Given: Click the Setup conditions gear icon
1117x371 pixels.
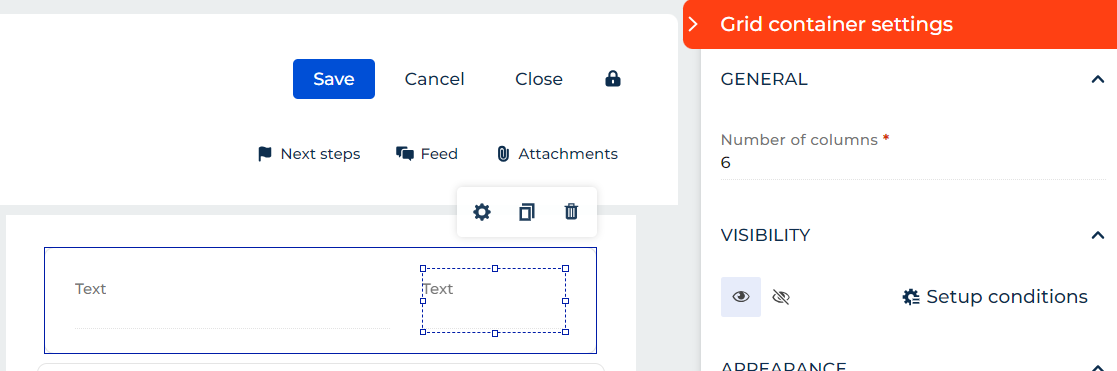Looking at the screenshot, I should [910, 297].
